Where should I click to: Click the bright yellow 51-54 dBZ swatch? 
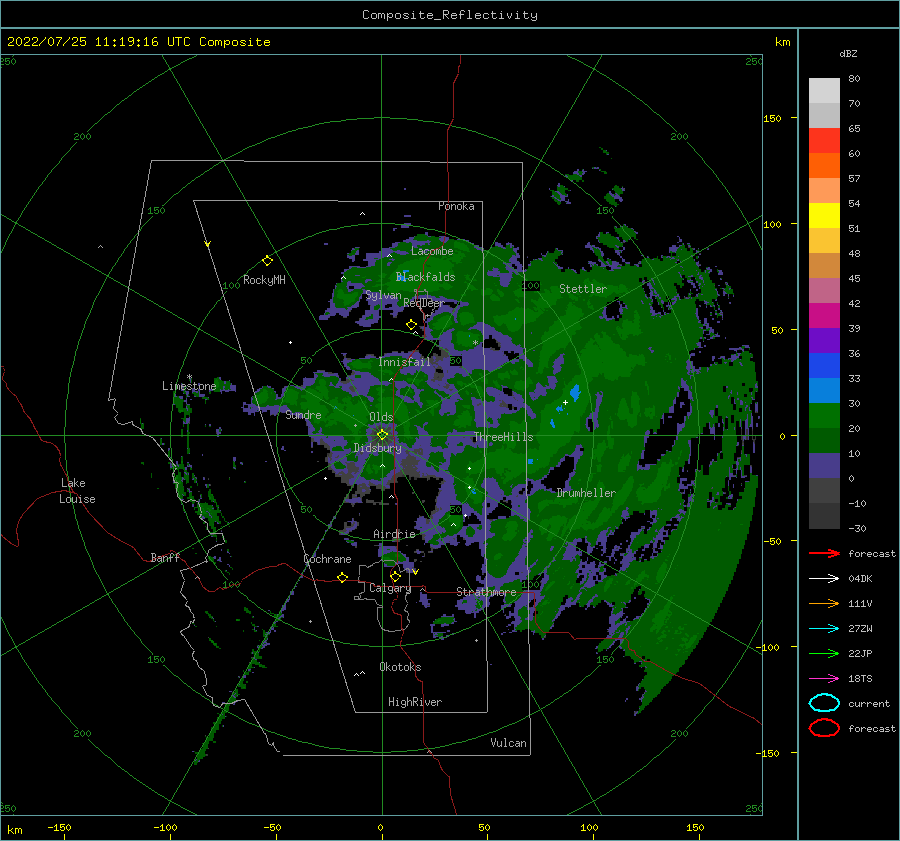(824, 215)
